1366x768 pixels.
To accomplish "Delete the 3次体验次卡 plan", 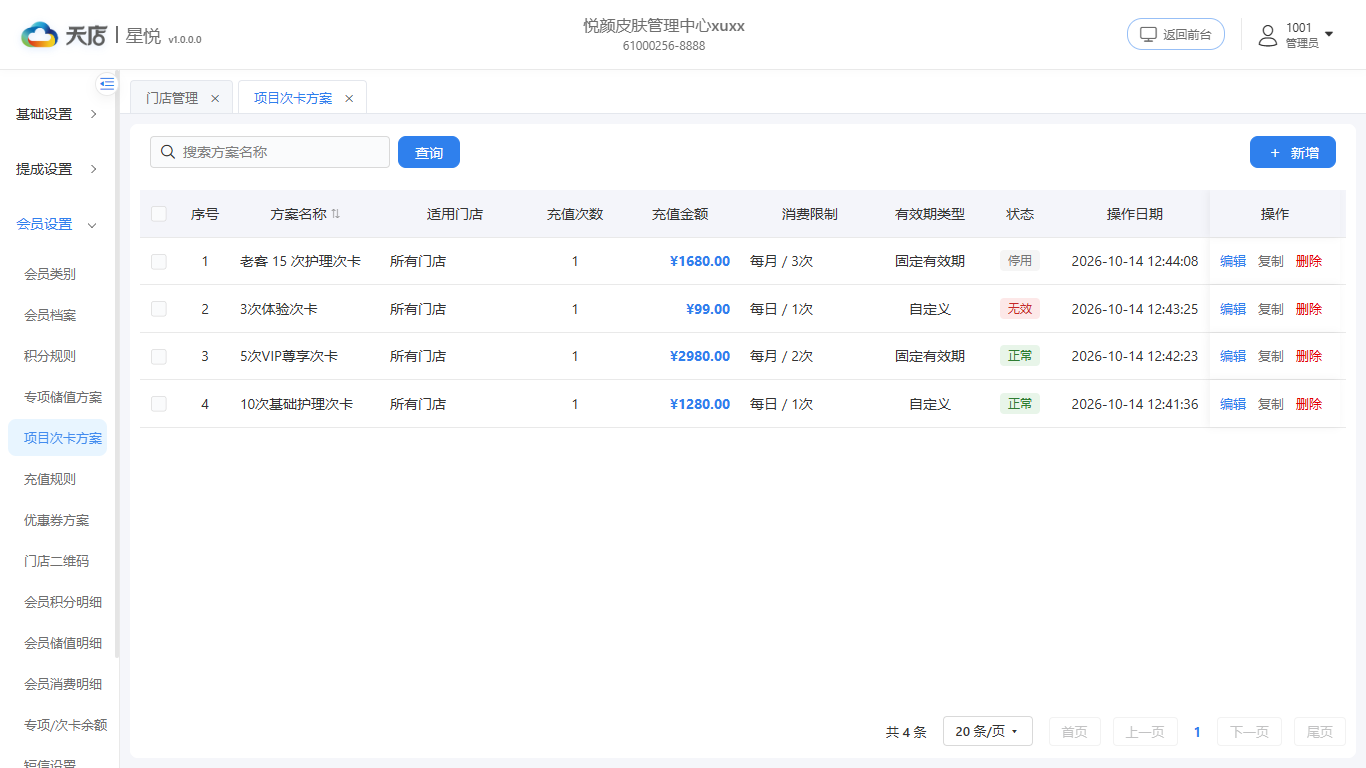I will tap(1309, 309).
